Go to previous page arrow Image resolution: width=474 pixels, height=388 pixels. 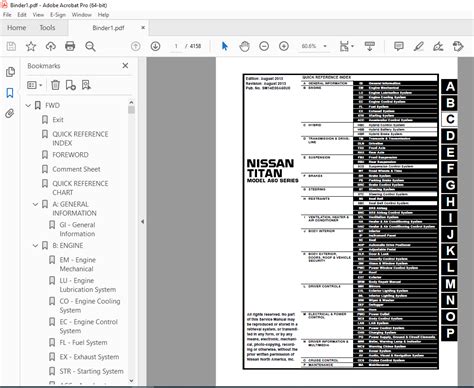(x=136, y=46)
